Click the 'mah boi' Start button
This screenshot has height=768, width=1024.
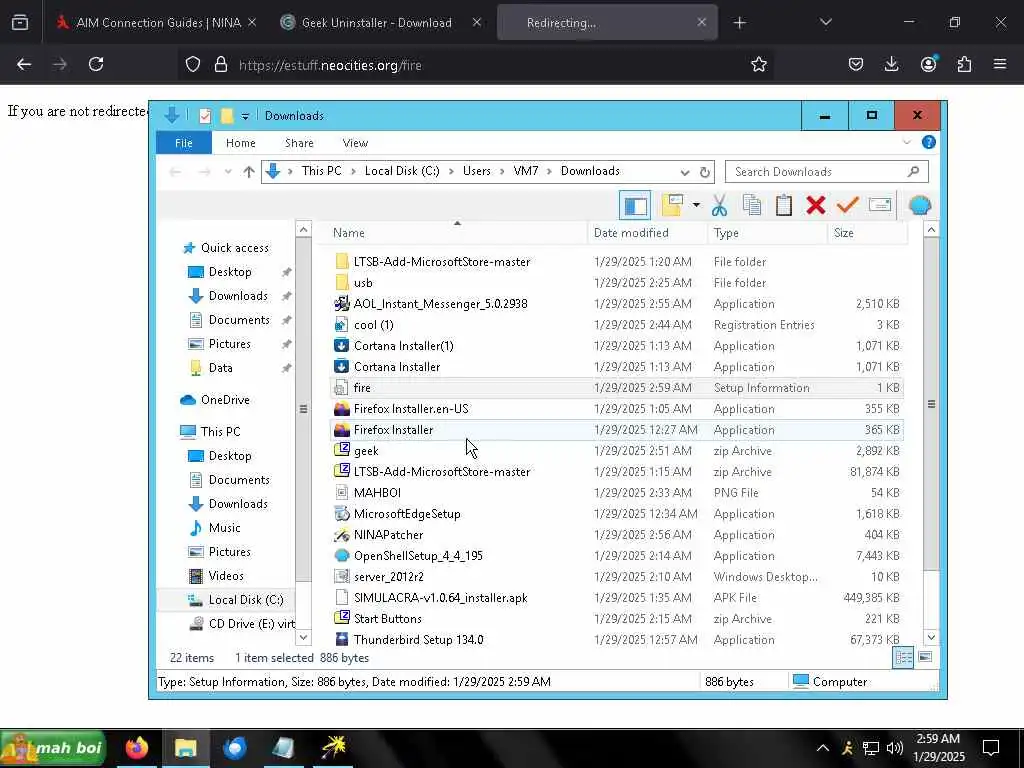pos(54,748)
